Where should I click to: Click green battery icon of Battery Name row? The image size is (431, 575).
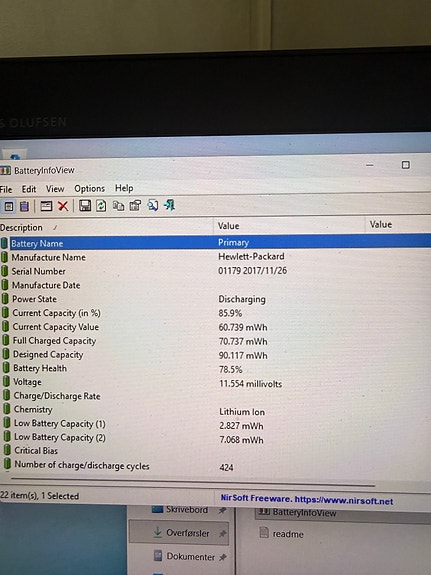[4, 243]
